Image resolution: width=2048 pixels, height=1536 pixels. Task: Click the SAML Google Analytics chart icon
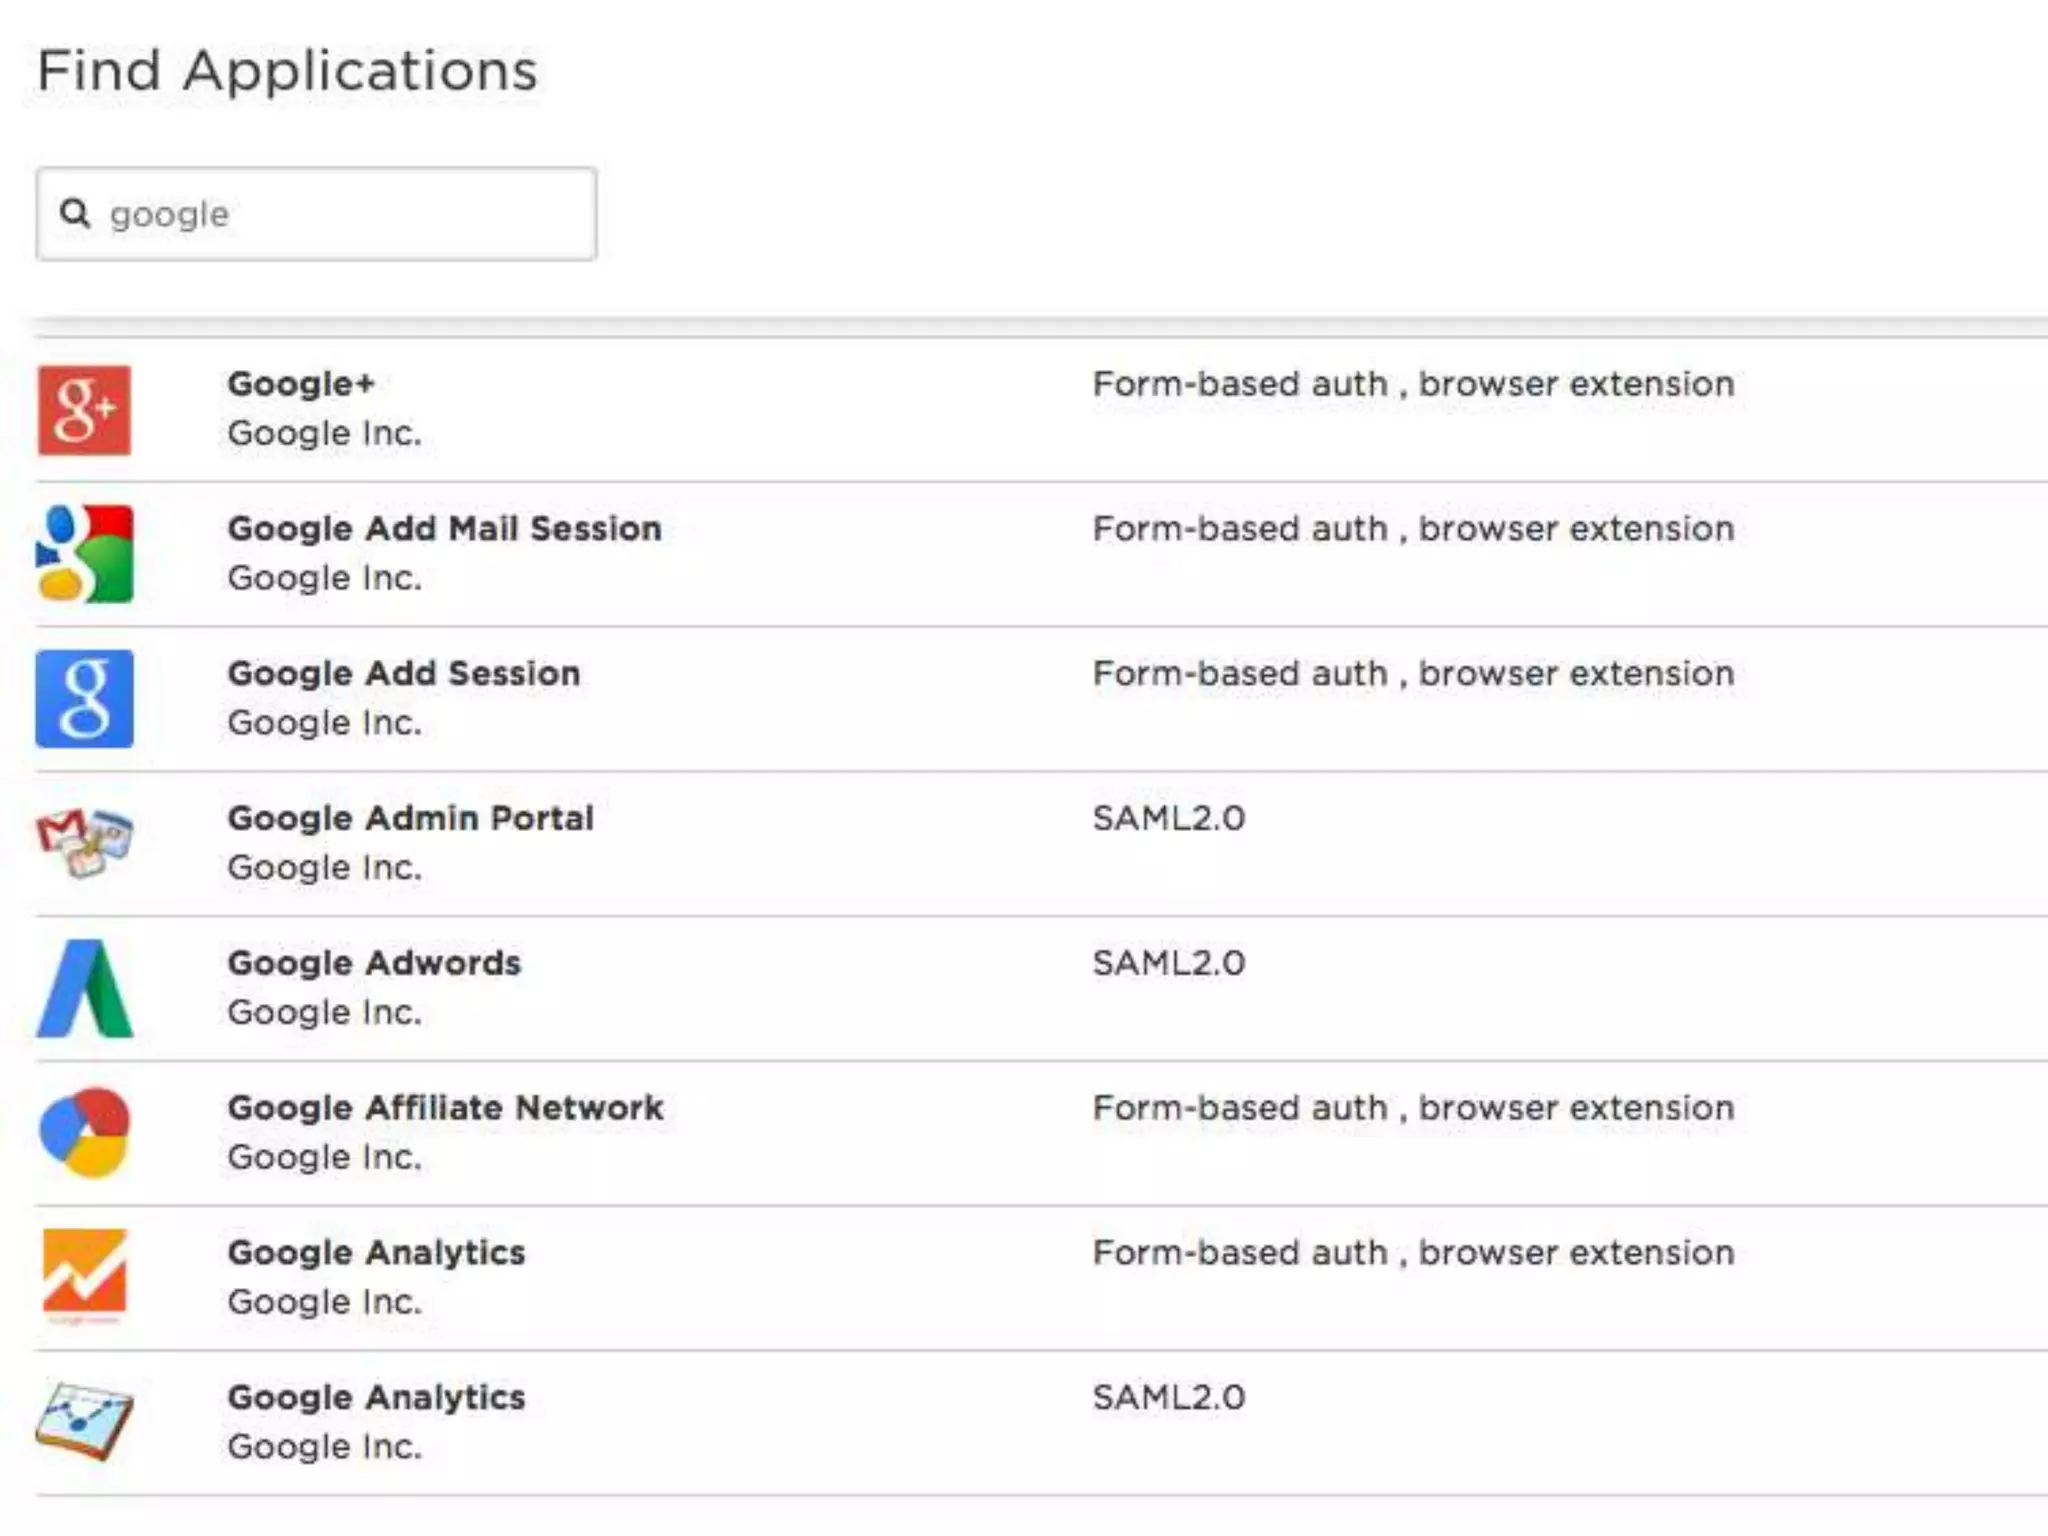point(84,1420)
